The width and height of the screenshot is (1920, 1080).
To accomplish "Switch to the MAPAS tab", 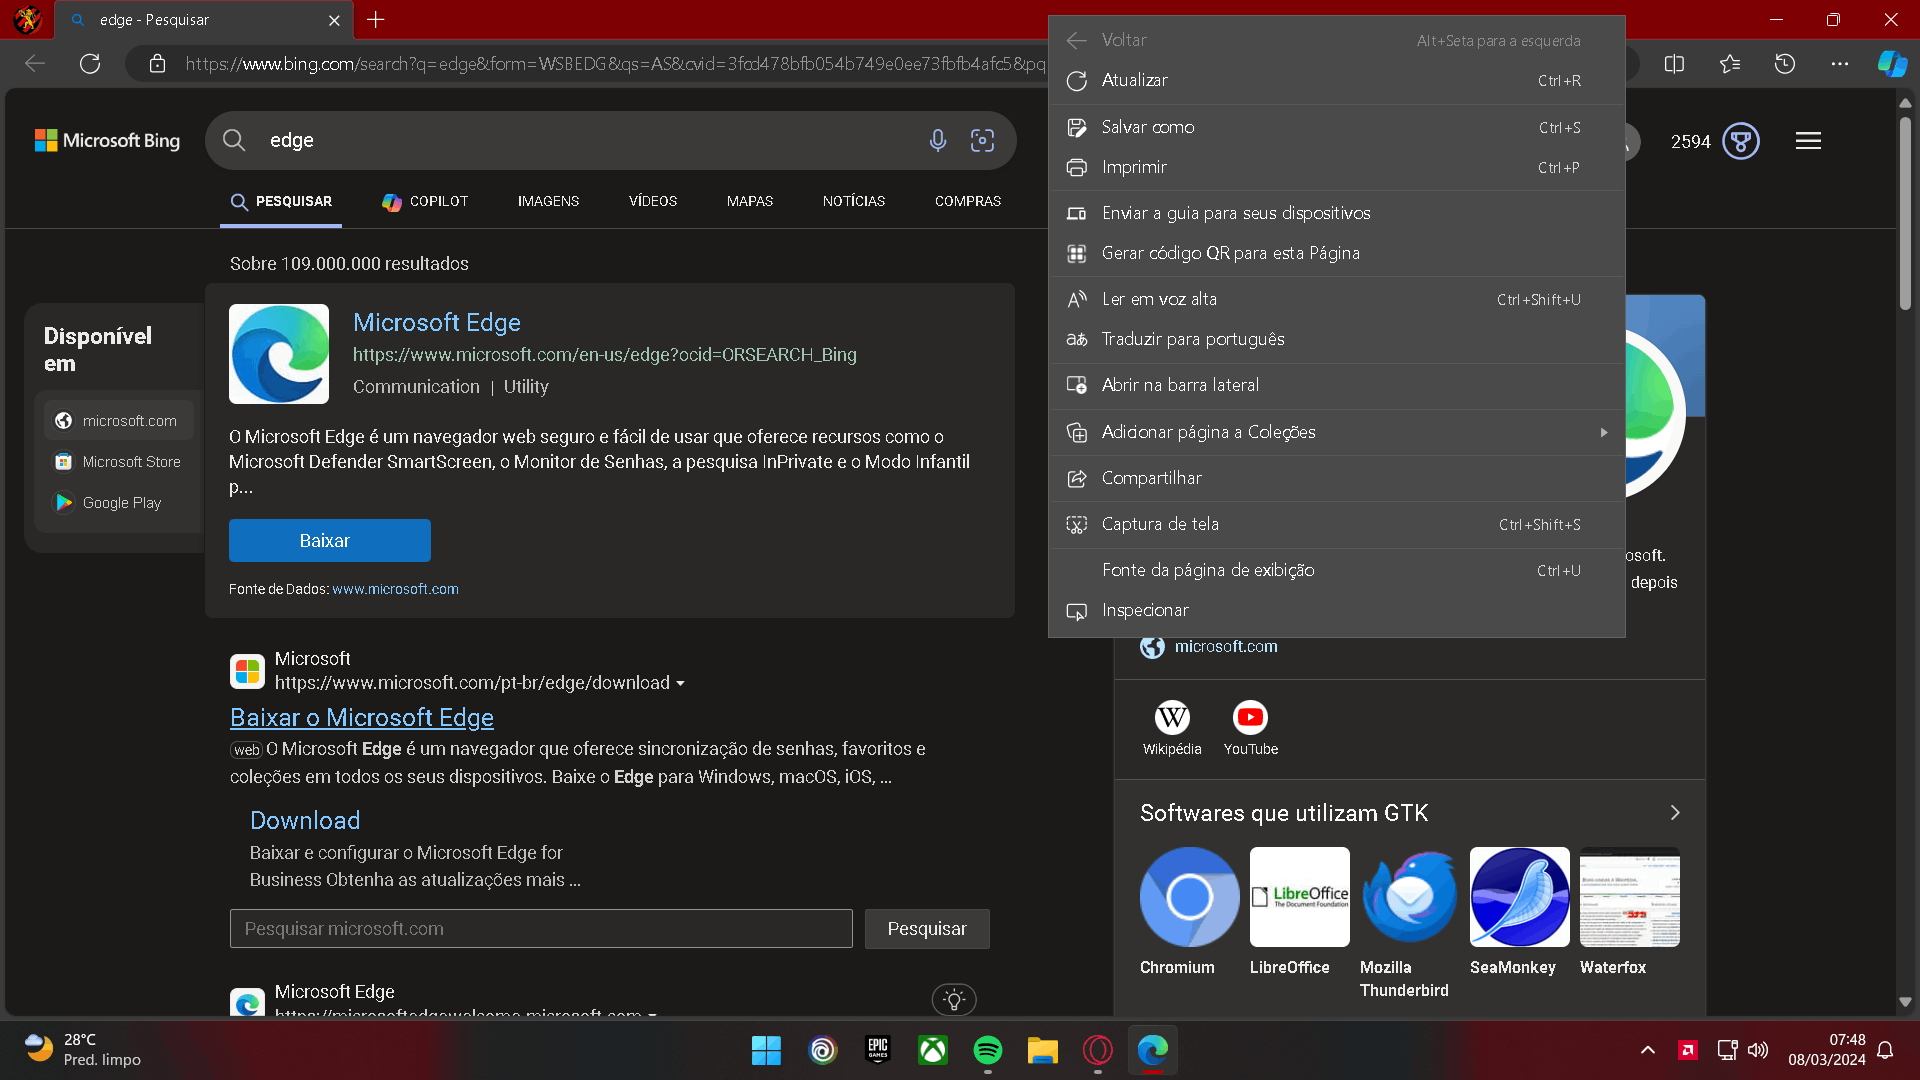I will [750, 201].
